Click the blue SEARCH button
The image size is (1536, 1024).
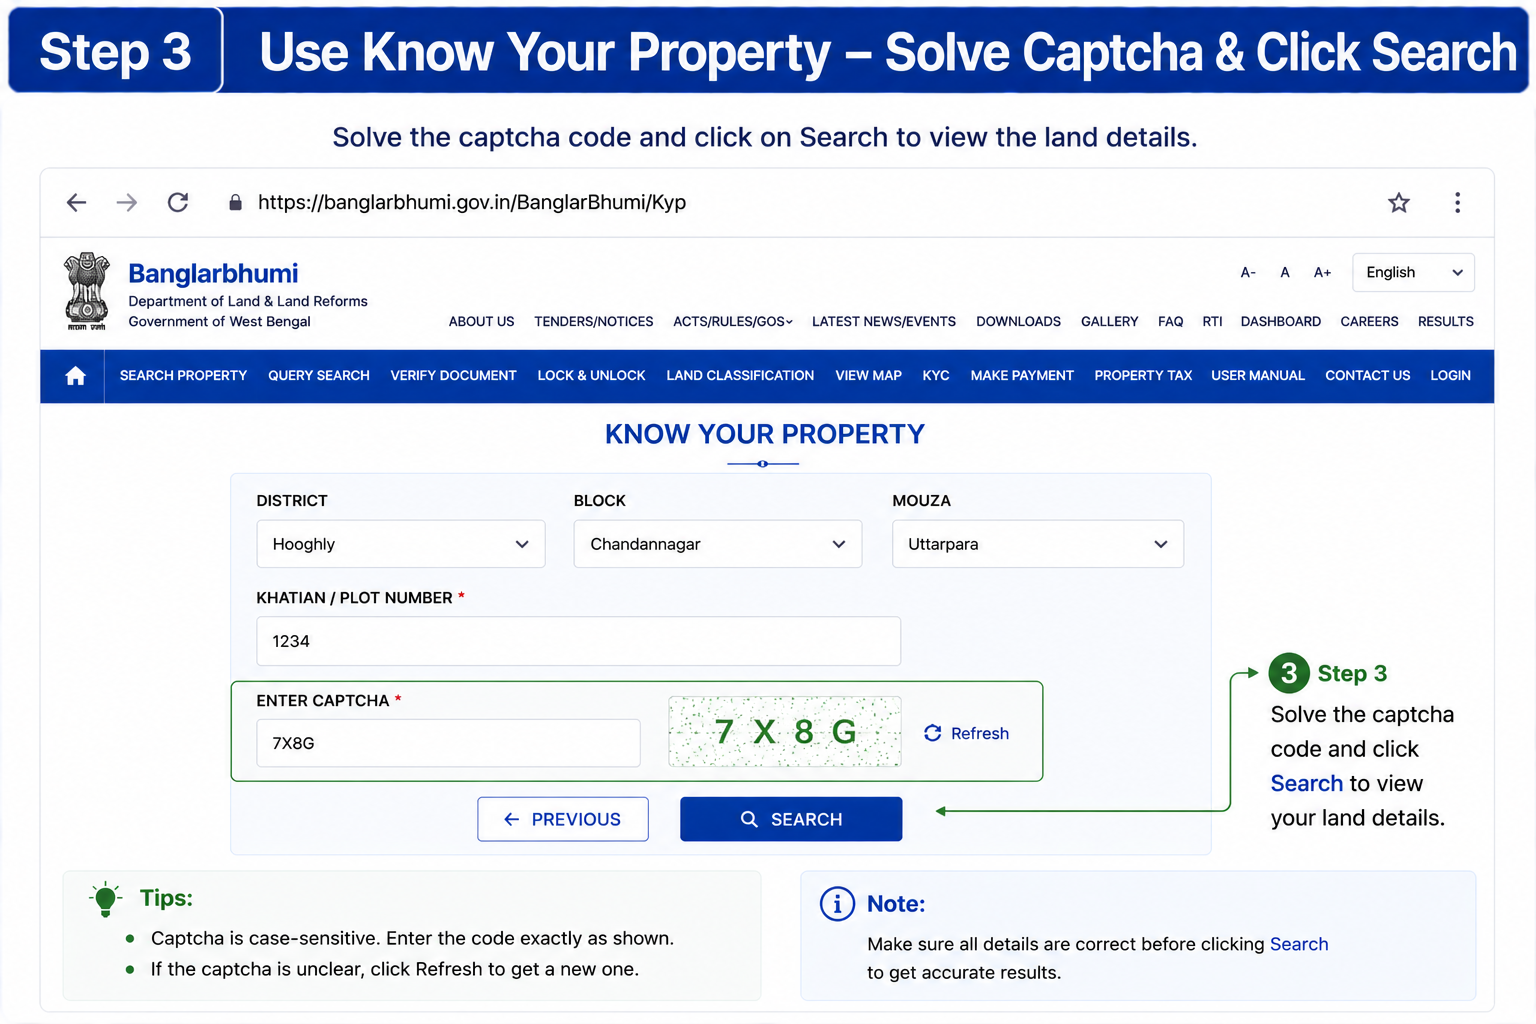(x=791, y=819)
